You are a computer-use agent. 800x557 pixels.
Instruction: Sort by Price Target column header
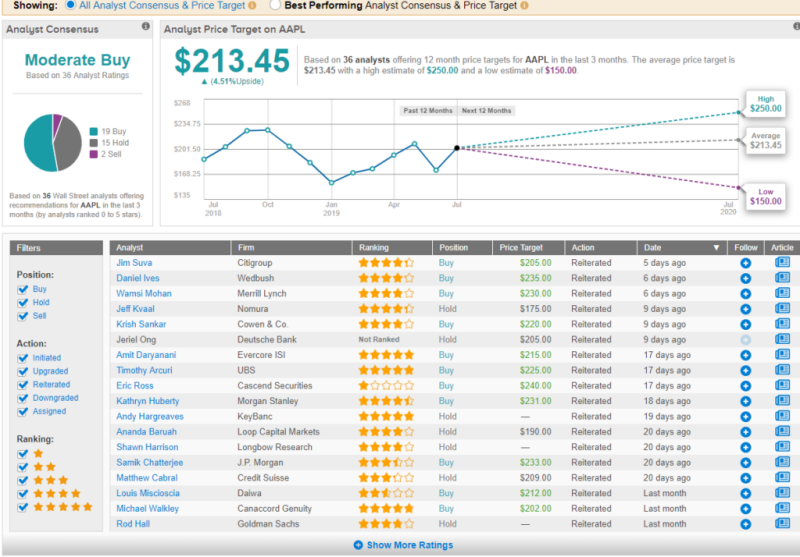(x=529, y=247)
